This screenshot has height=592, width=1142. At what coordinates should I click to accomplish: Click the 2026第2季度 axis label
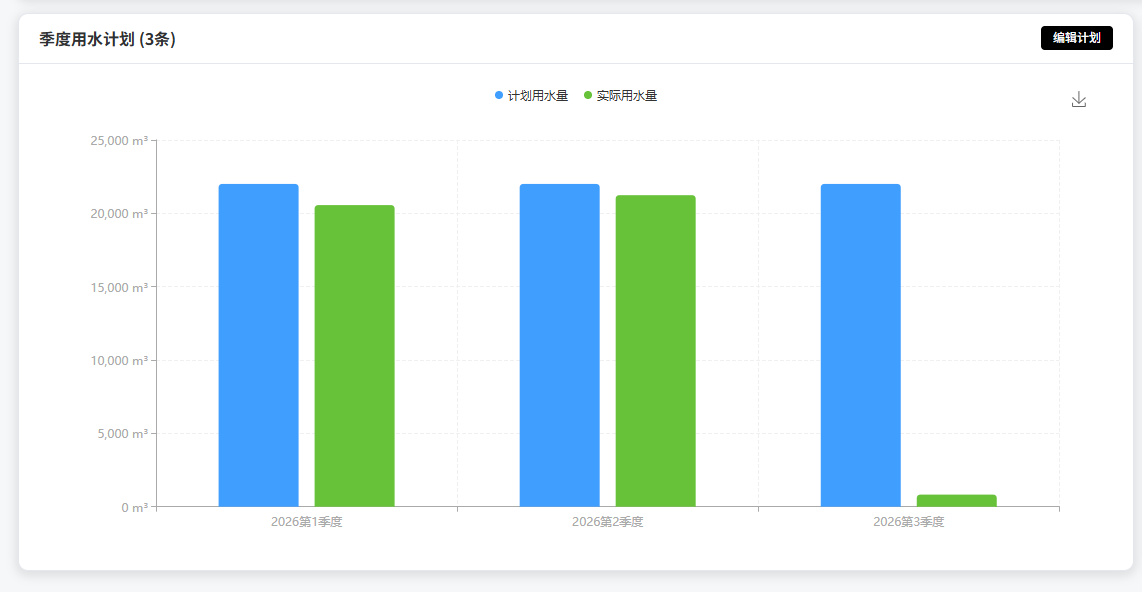pos(607,522)
